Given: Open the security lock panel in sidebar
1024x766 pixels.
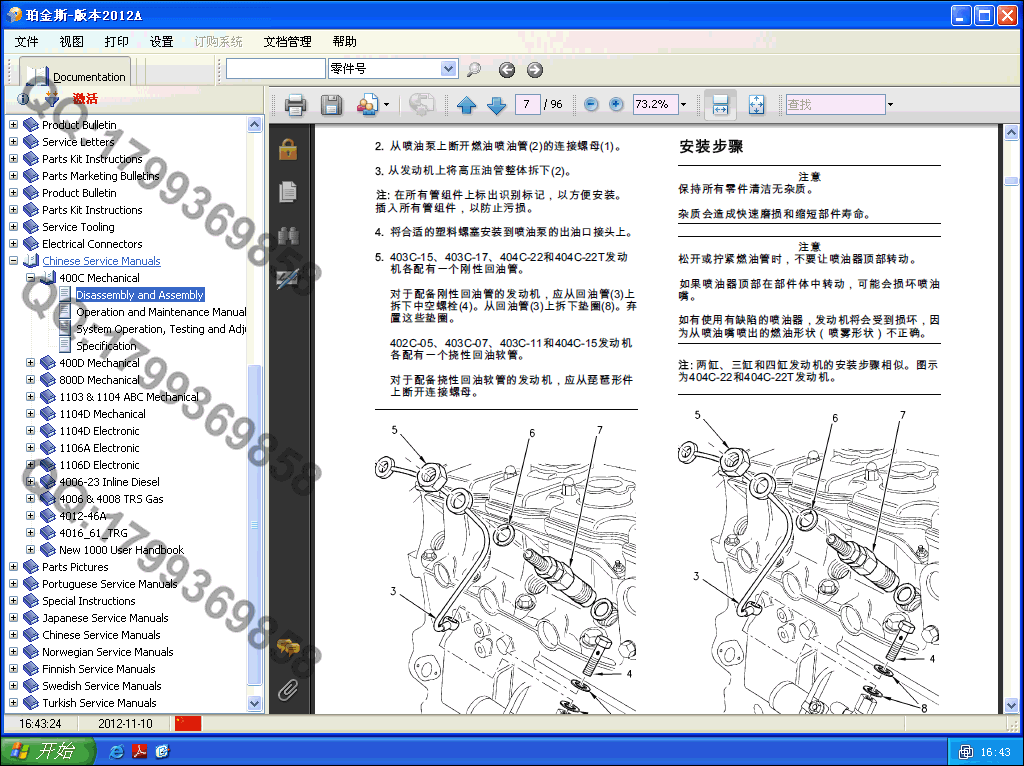Looking at the screenshot, I should coord(288,150).
